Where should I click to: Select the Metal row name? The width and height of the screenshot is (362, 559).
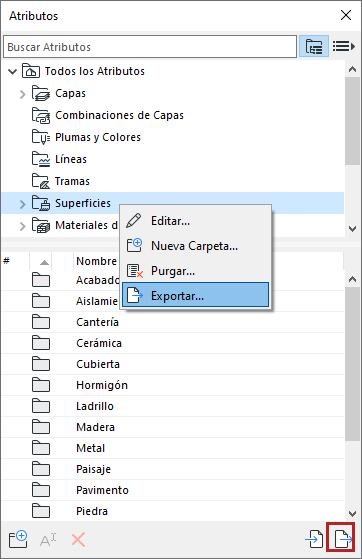pos(91,448)
